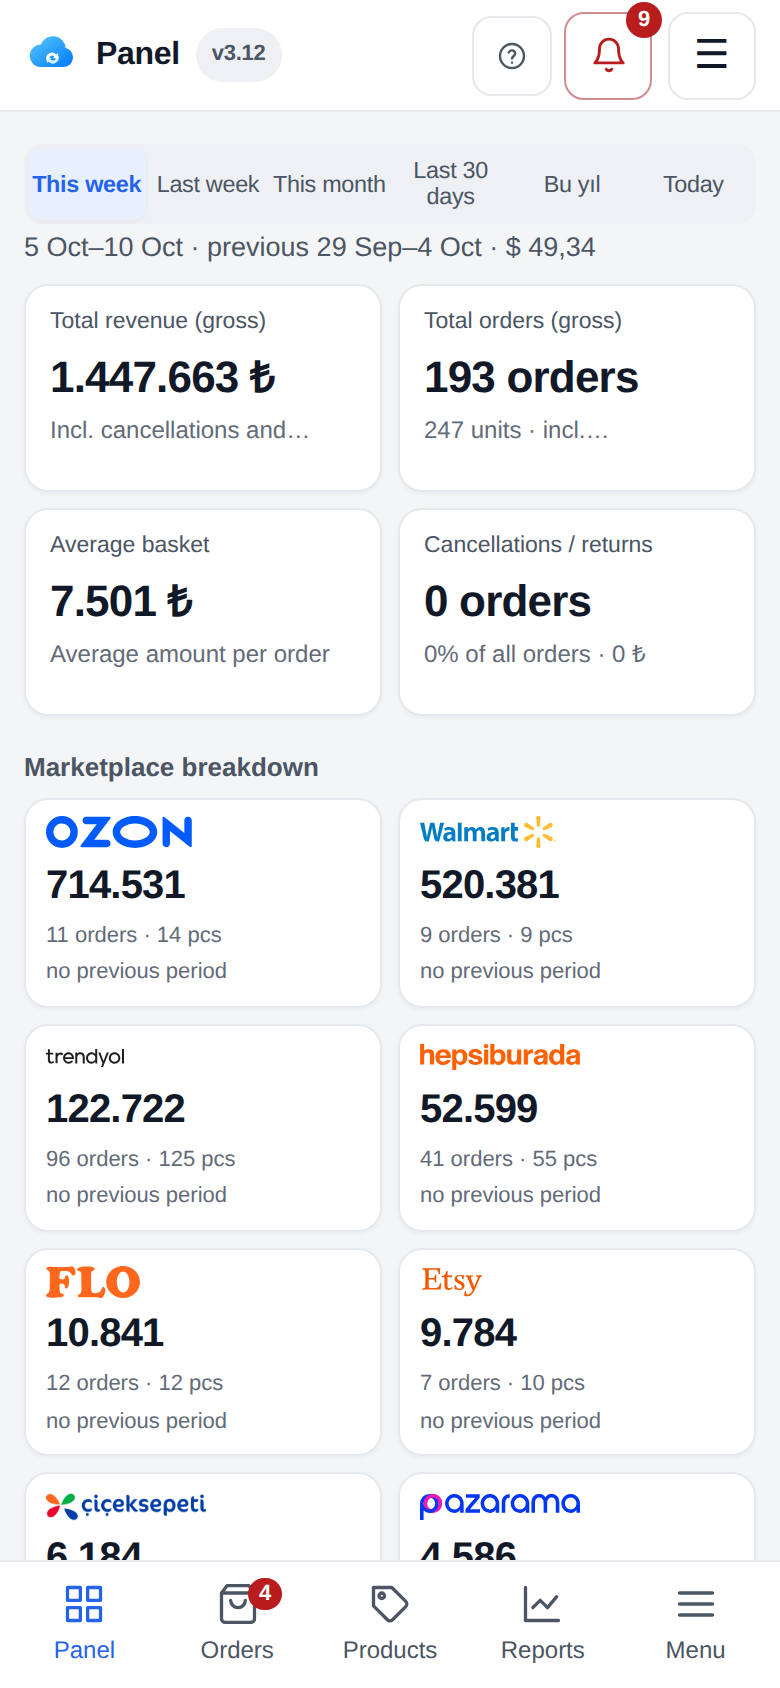Click '11 orders · 14 pcs' text
Viewport: 780px width, 1688px height.
(x=134, y=935)
